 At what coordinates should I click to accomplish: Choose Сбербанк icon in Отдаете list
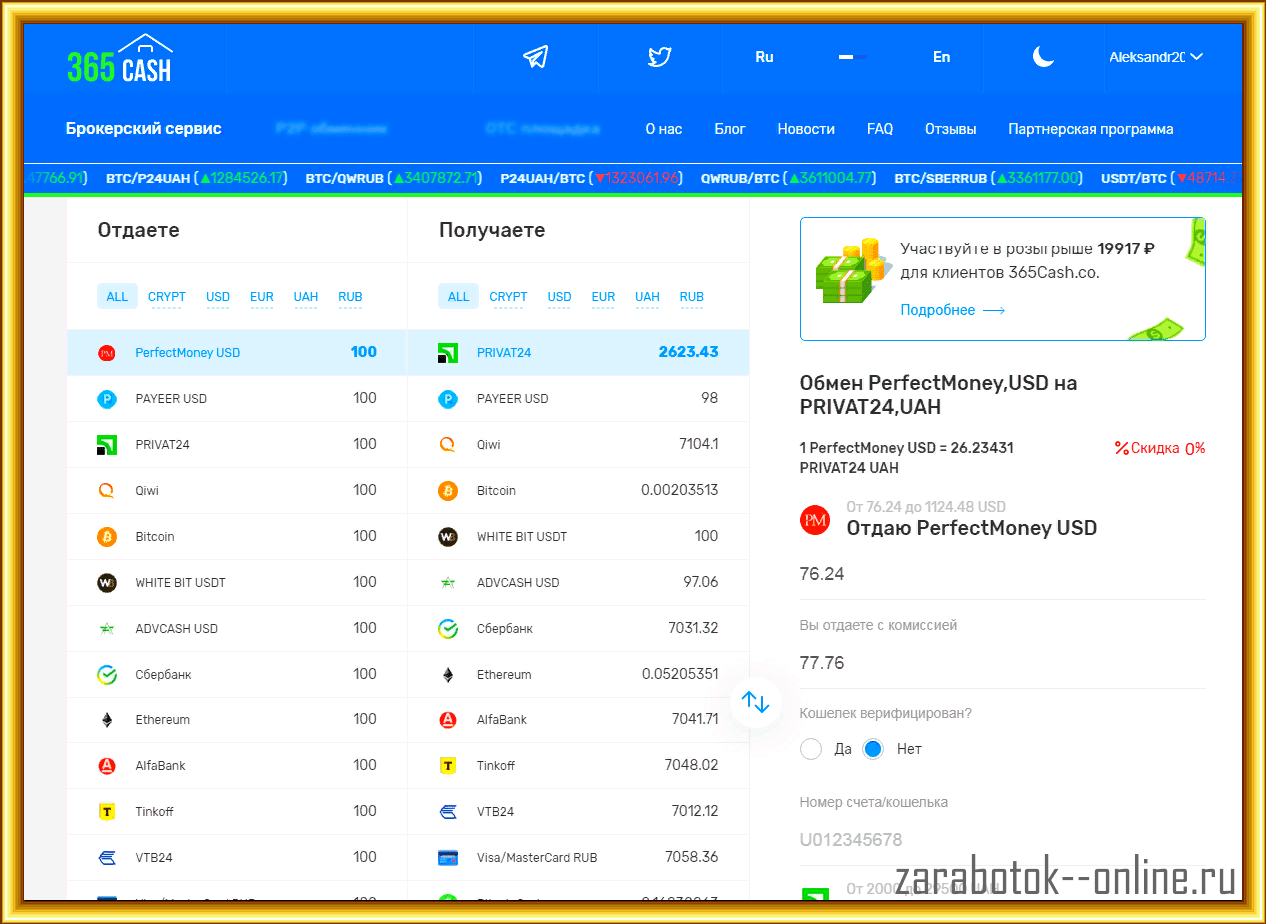(x=107, y=675)
